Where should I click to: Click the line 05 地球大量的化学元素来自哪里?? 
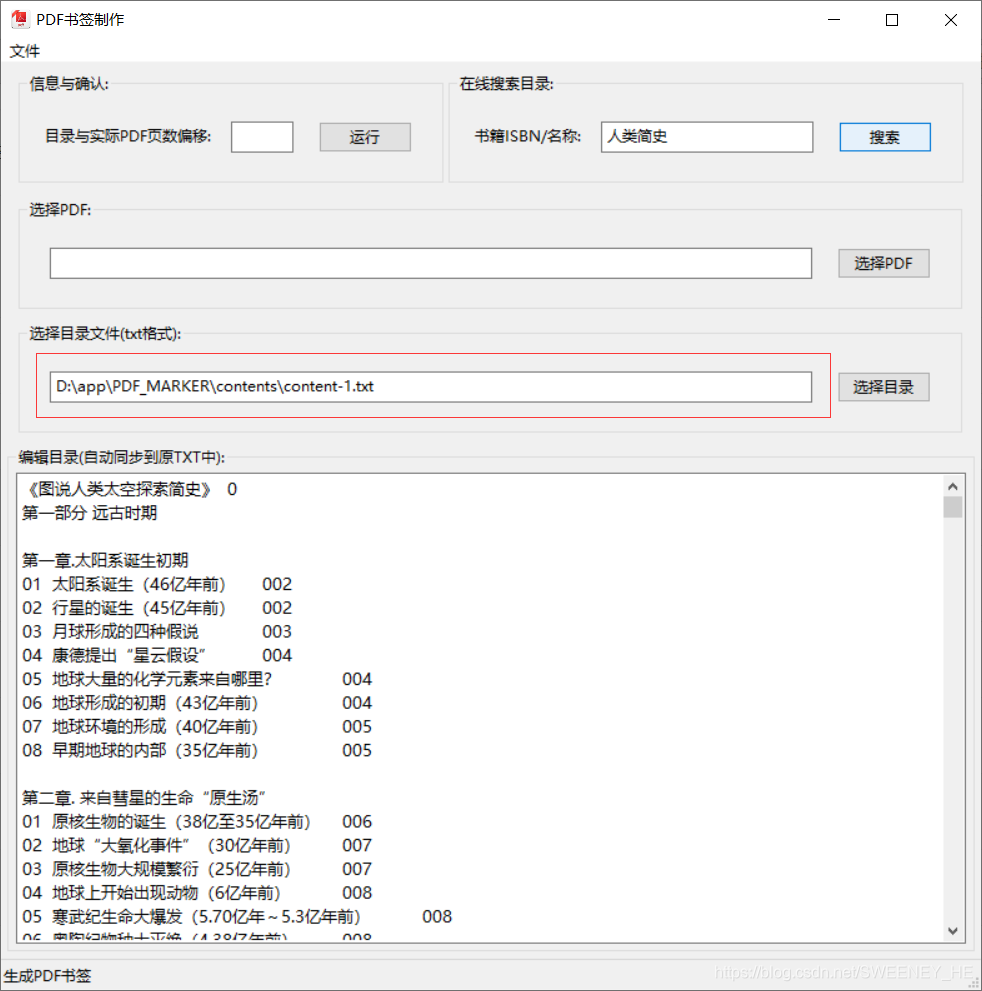[197, 679]
